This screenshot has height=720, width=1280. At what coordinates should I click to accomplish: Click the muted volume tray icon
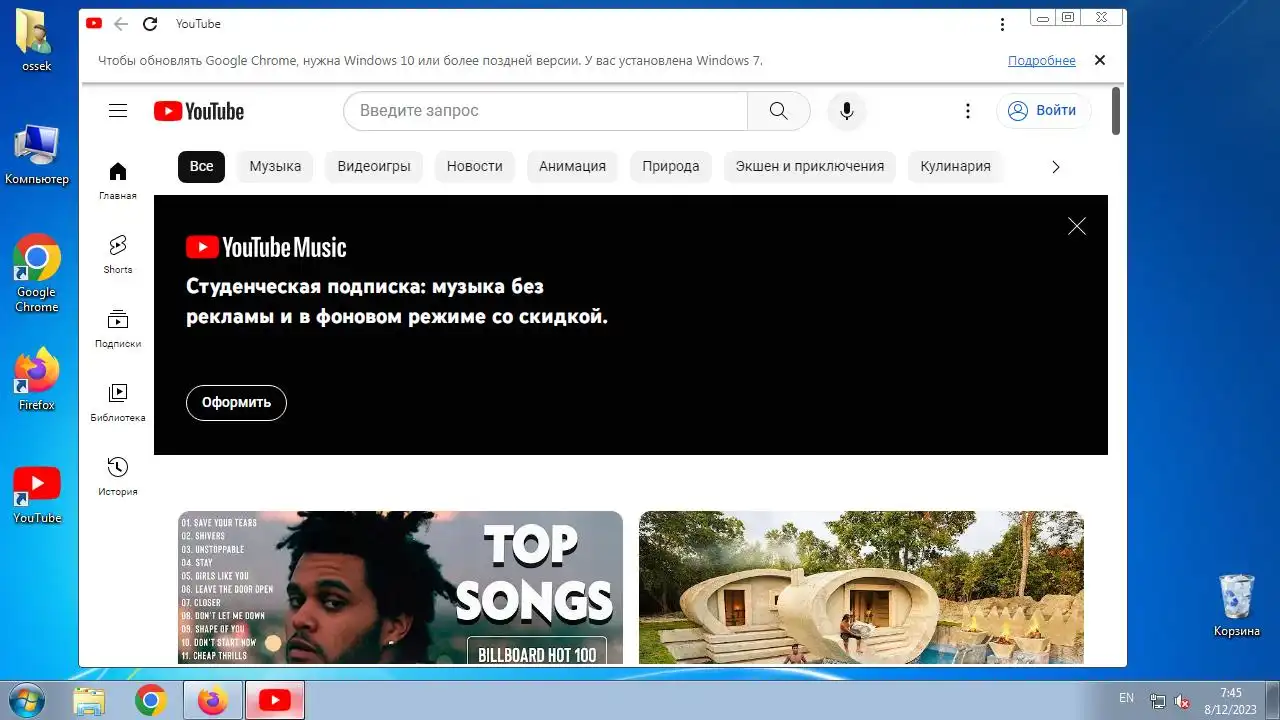pyautogui.click(x=1182, y=701)
